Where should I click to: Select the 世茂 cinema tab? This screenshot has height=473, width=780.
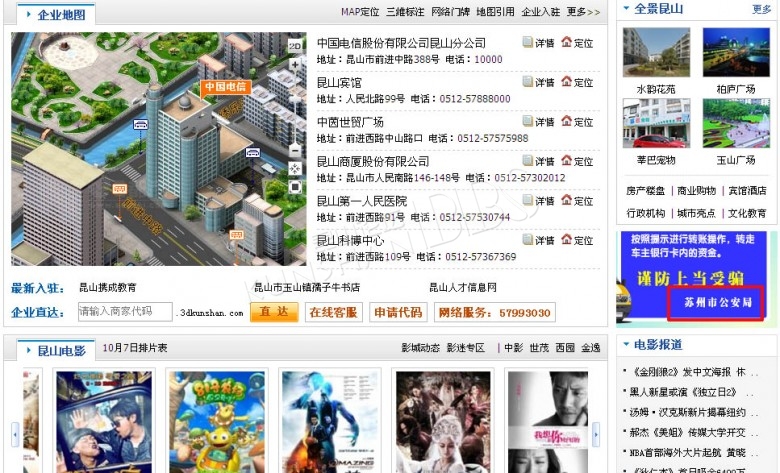click(539, 348)
